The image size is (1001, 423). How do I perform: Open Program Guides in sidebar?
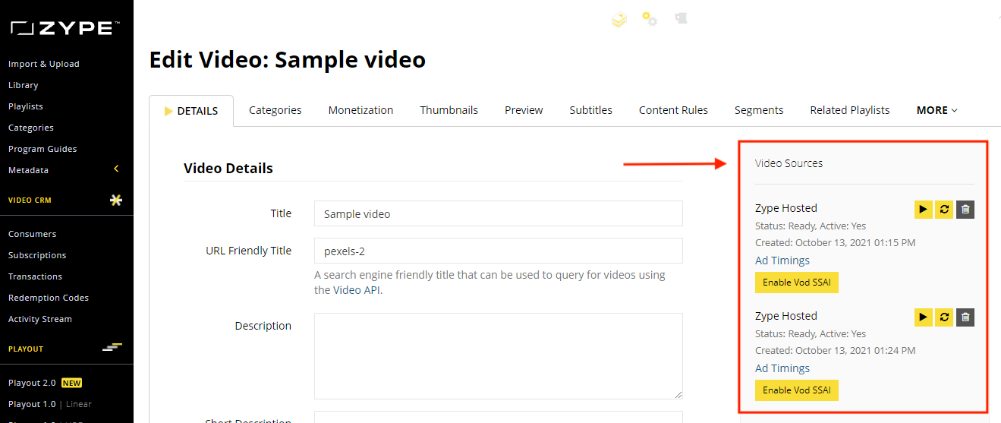point(42,149)
